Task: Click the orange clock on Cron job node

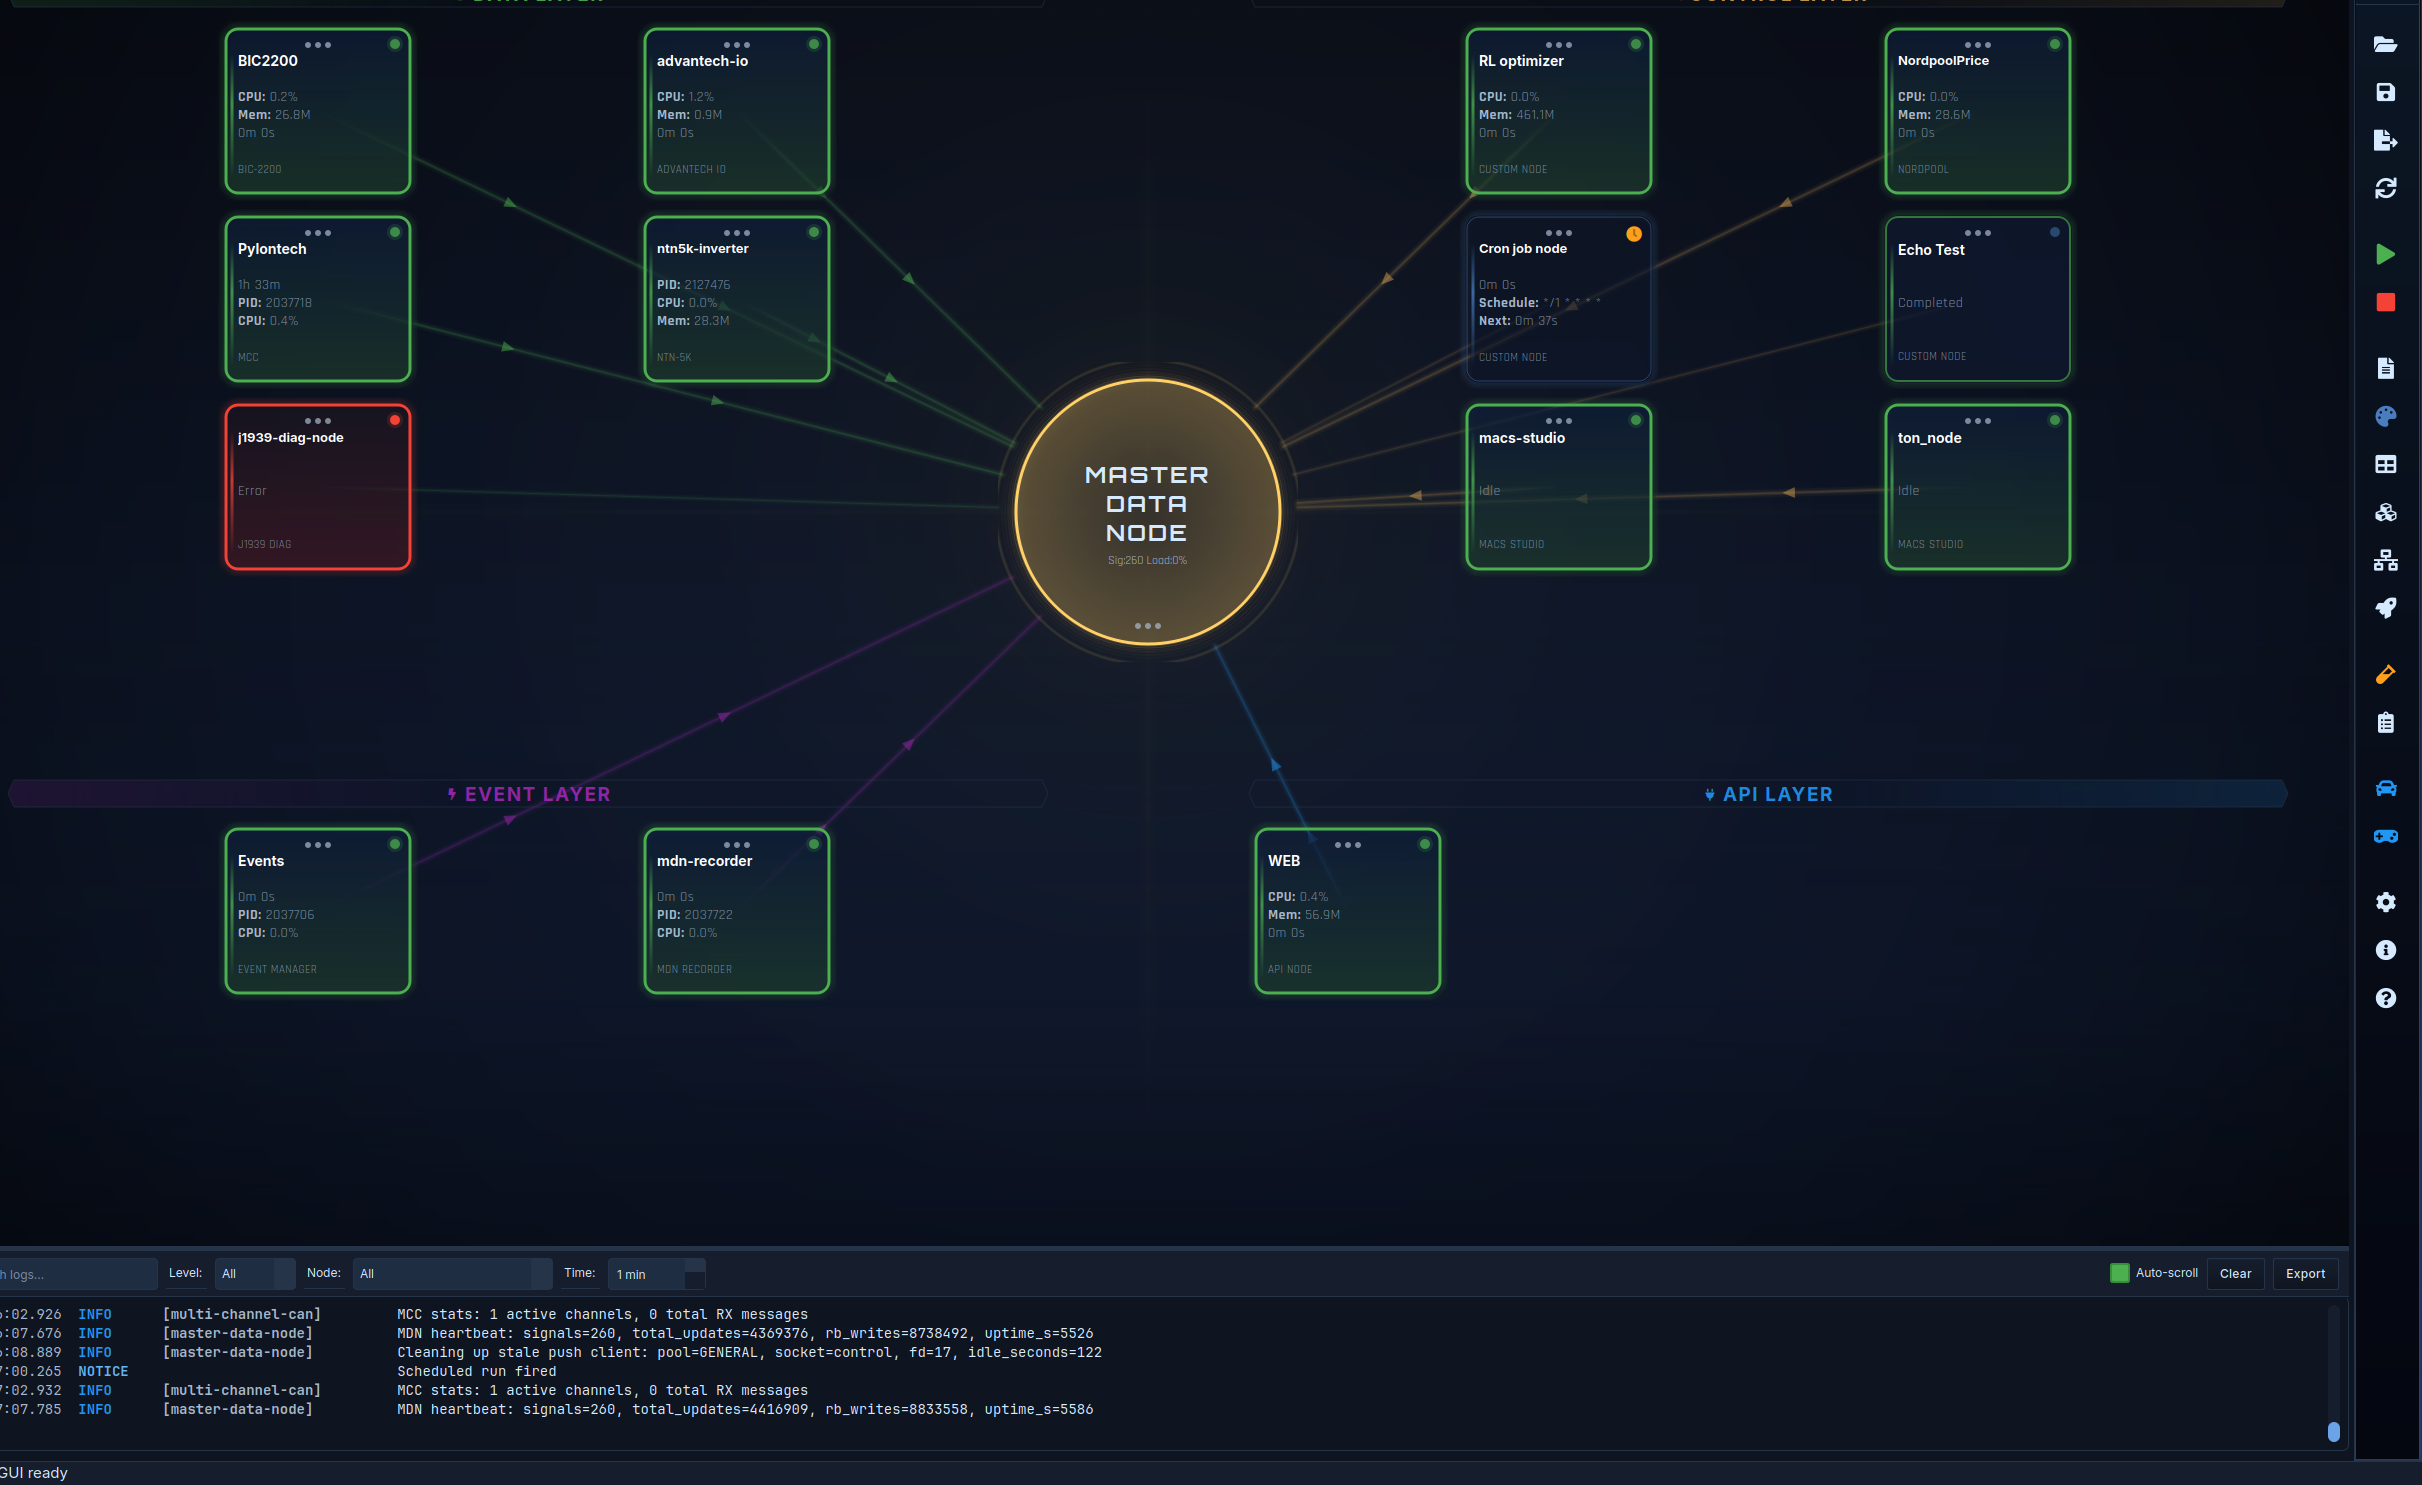Action: (x=1634, y=234)
